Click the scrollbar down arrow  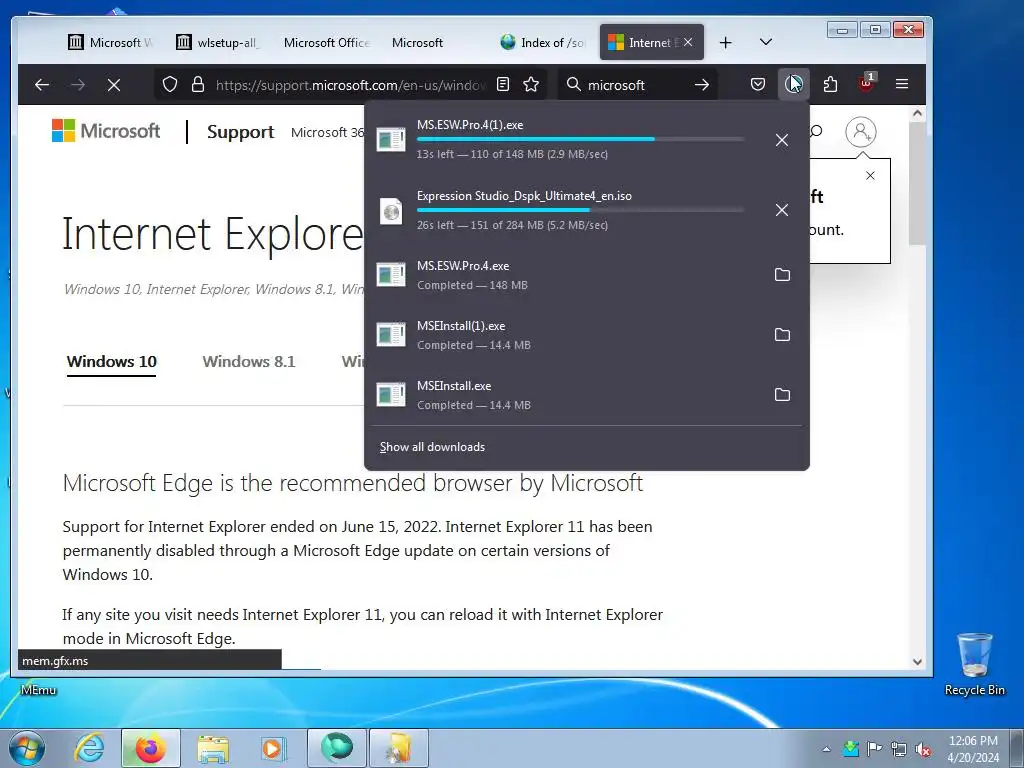pyautogui.click(x=917, y=662)
